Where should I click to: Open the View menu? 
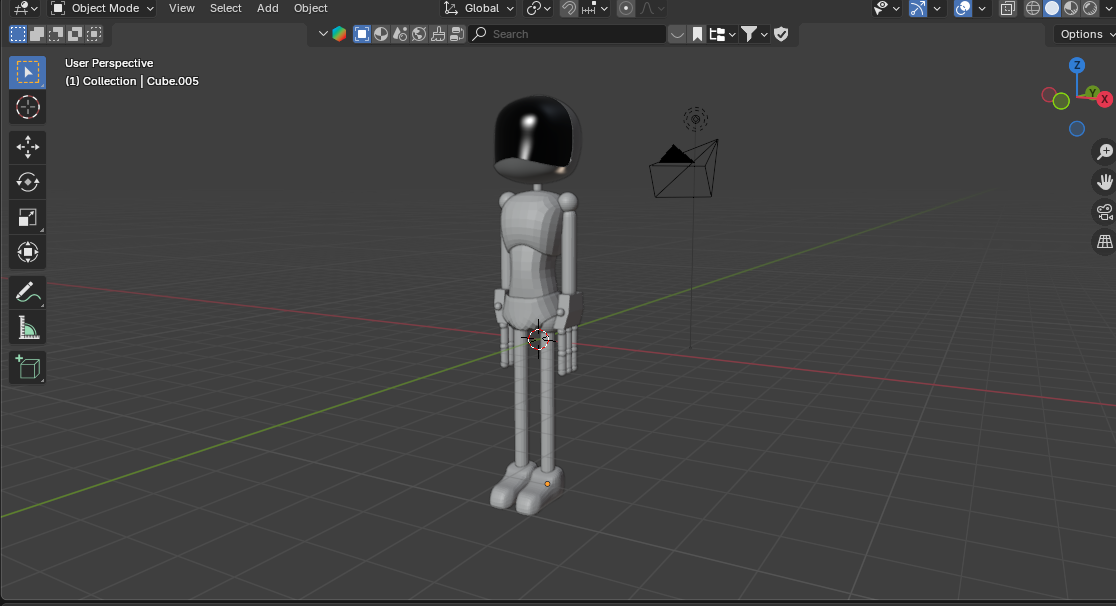tap(181, 8)
